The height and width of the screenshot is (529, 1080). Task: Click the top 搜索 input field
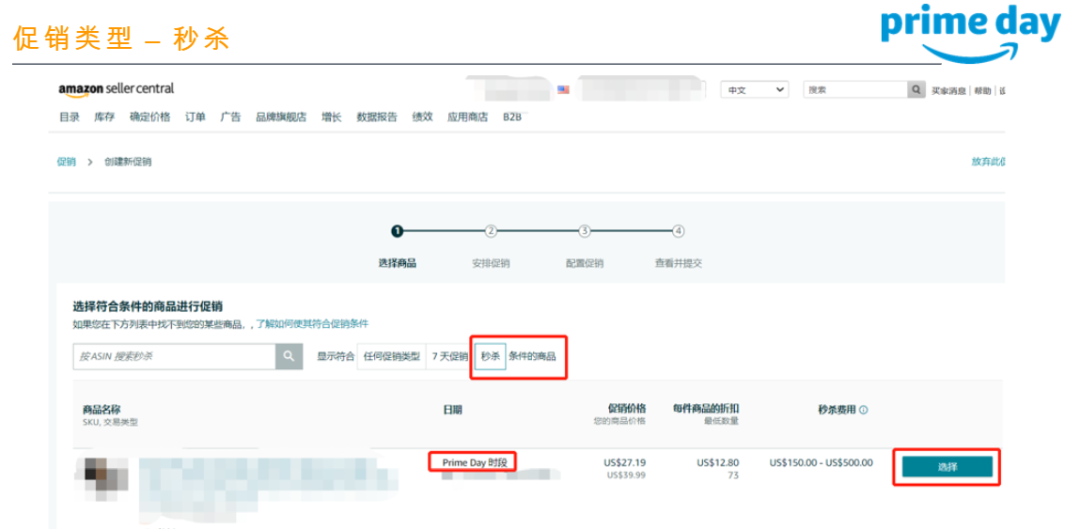855,90
